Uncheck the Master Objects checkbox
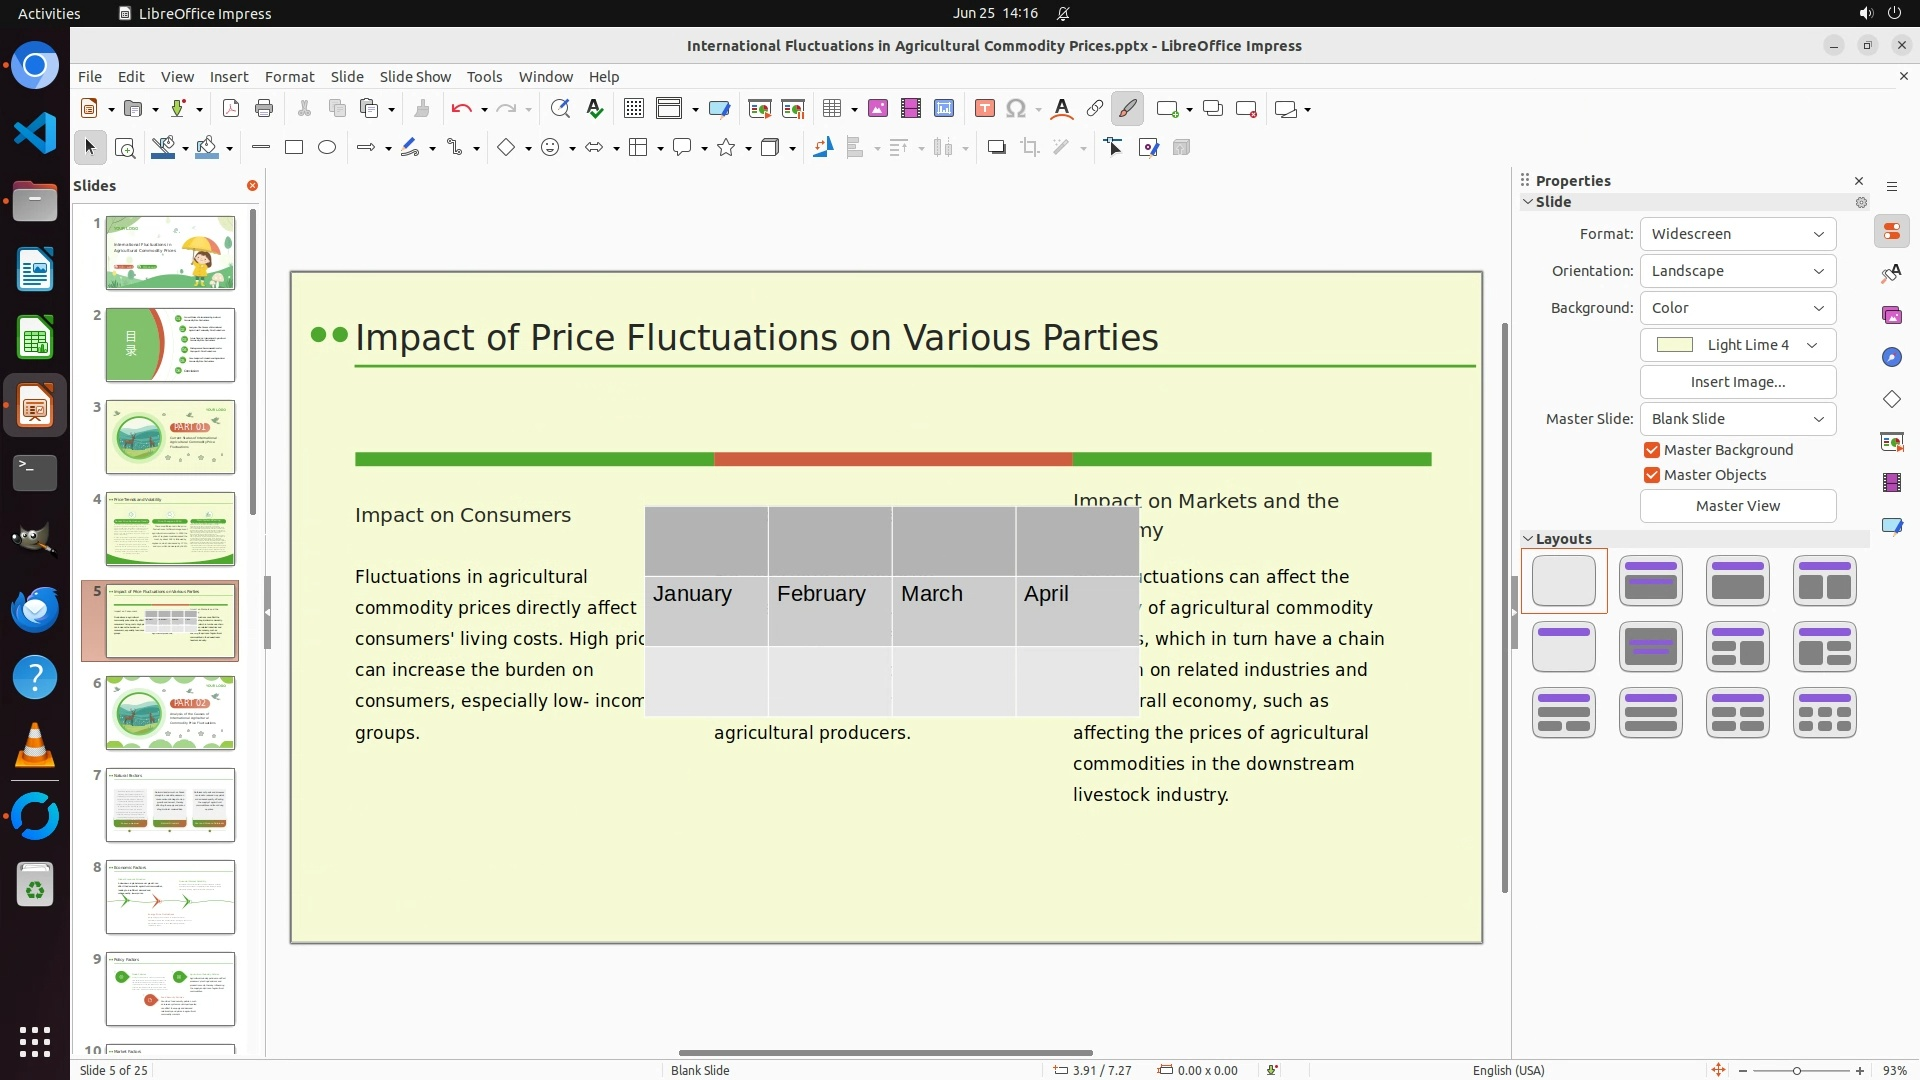The width and height of the screenshot is (1920, 1080). click(x=1652, y=475)
